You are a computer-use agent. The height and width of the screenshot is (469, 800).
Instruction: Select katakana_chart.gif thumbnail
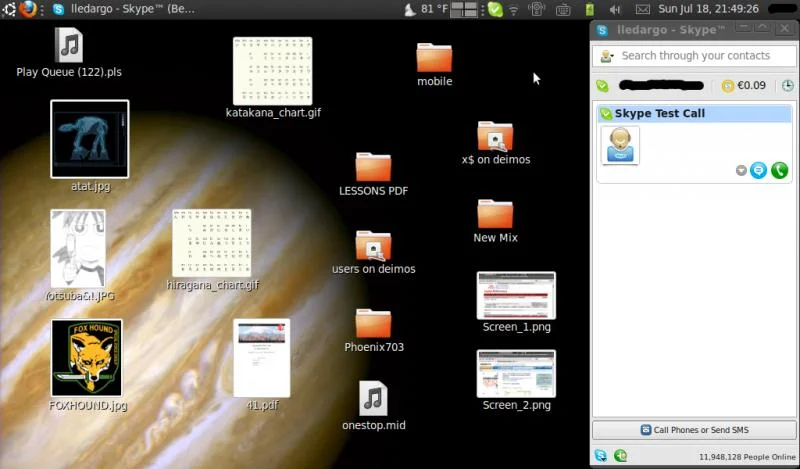(x=272, y=71)
